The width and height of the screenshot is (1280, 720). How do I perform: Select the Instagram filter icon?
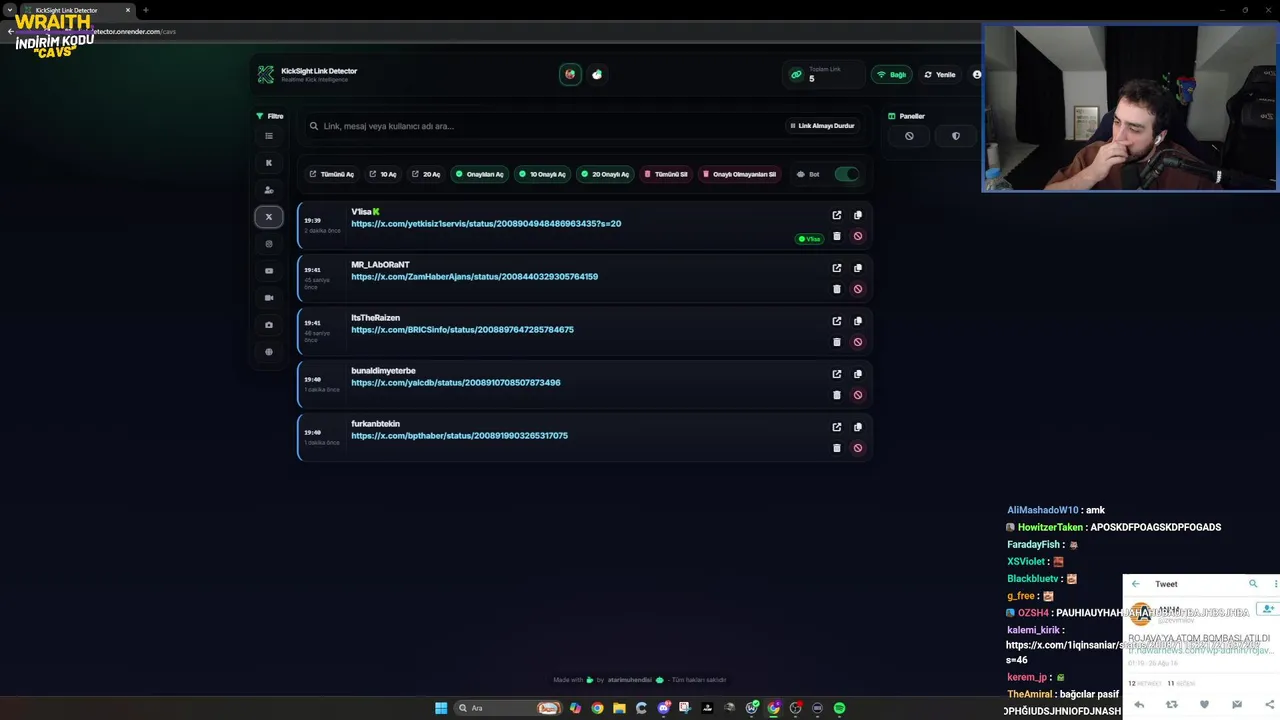[268, 244]
